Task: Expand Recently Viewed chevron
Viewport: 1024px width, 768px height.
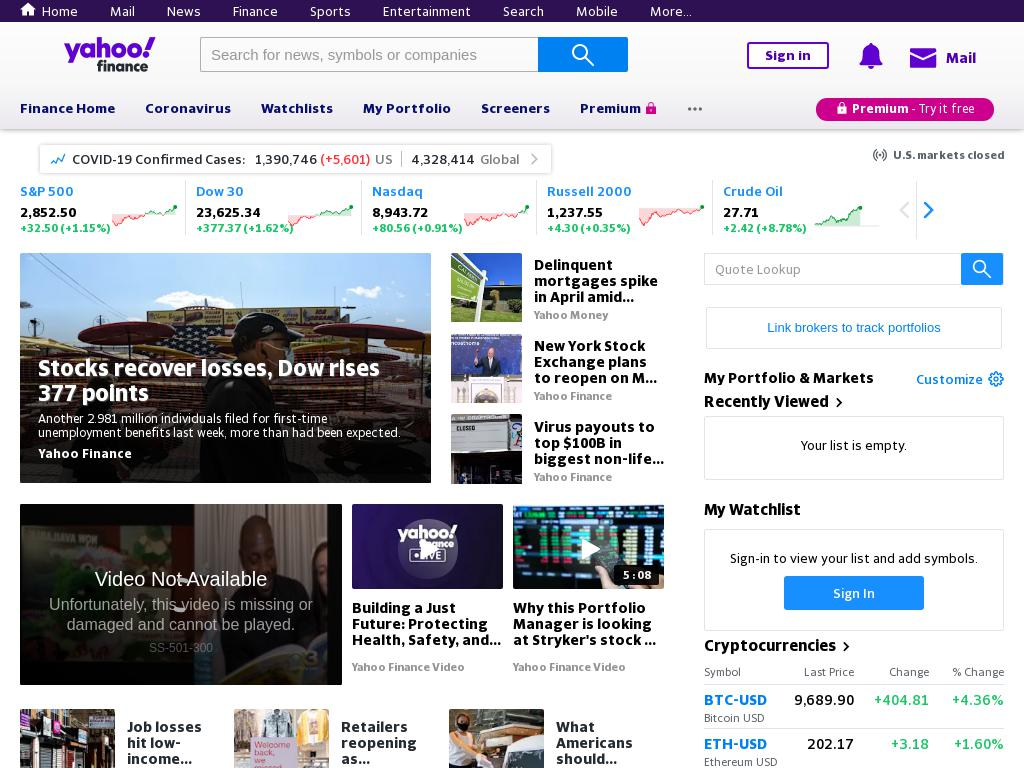Action: click(x=839, y=402)
